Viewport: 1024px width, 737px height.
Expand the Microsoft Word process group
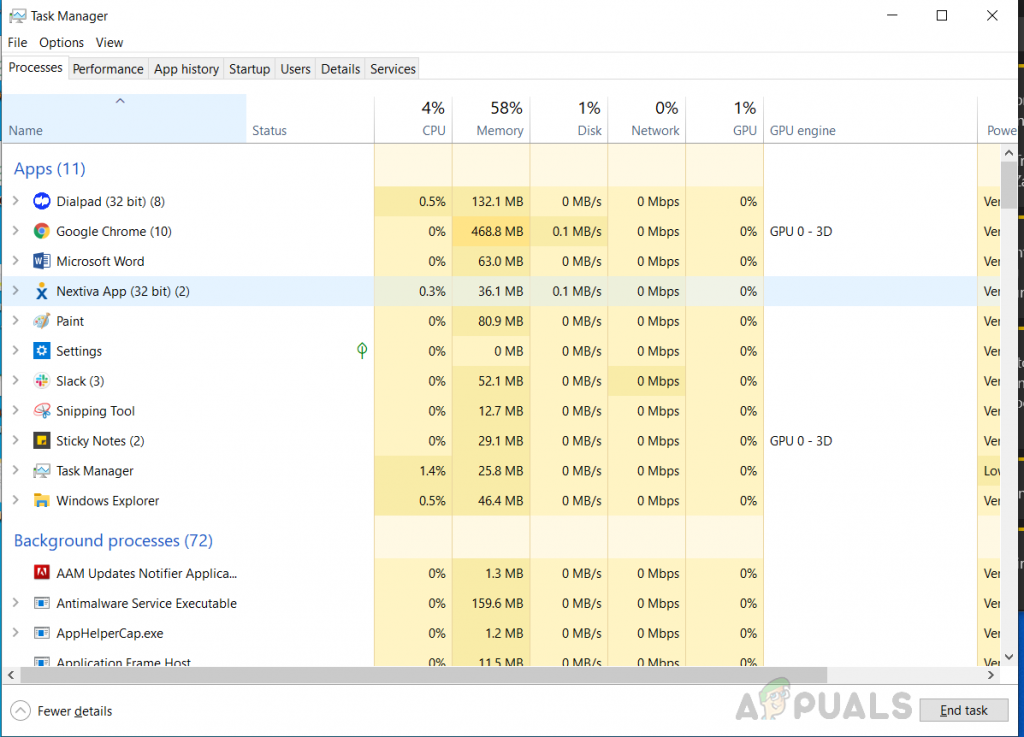(x=16, y=261)
